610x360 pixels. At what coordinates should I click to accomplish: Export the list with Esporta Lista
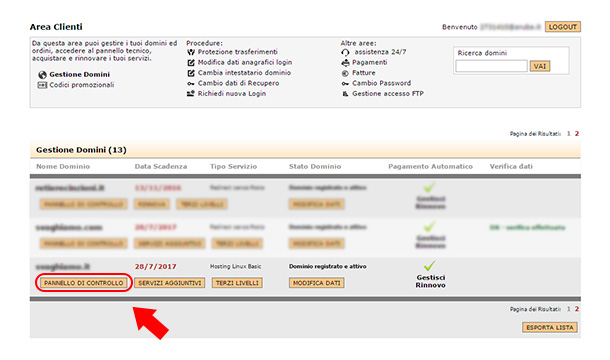pyautogui.click(x=550, y=328)
